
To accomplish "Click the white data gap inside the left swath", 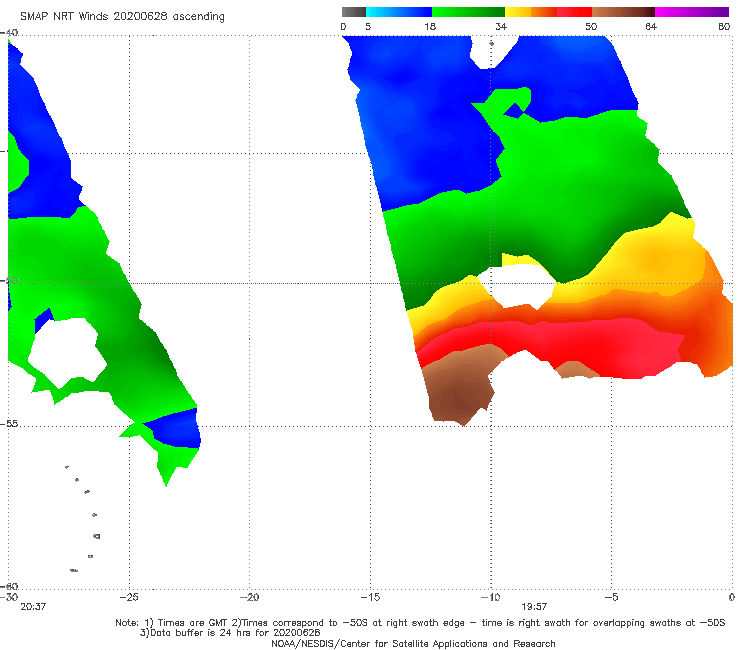I will point(66,352).
